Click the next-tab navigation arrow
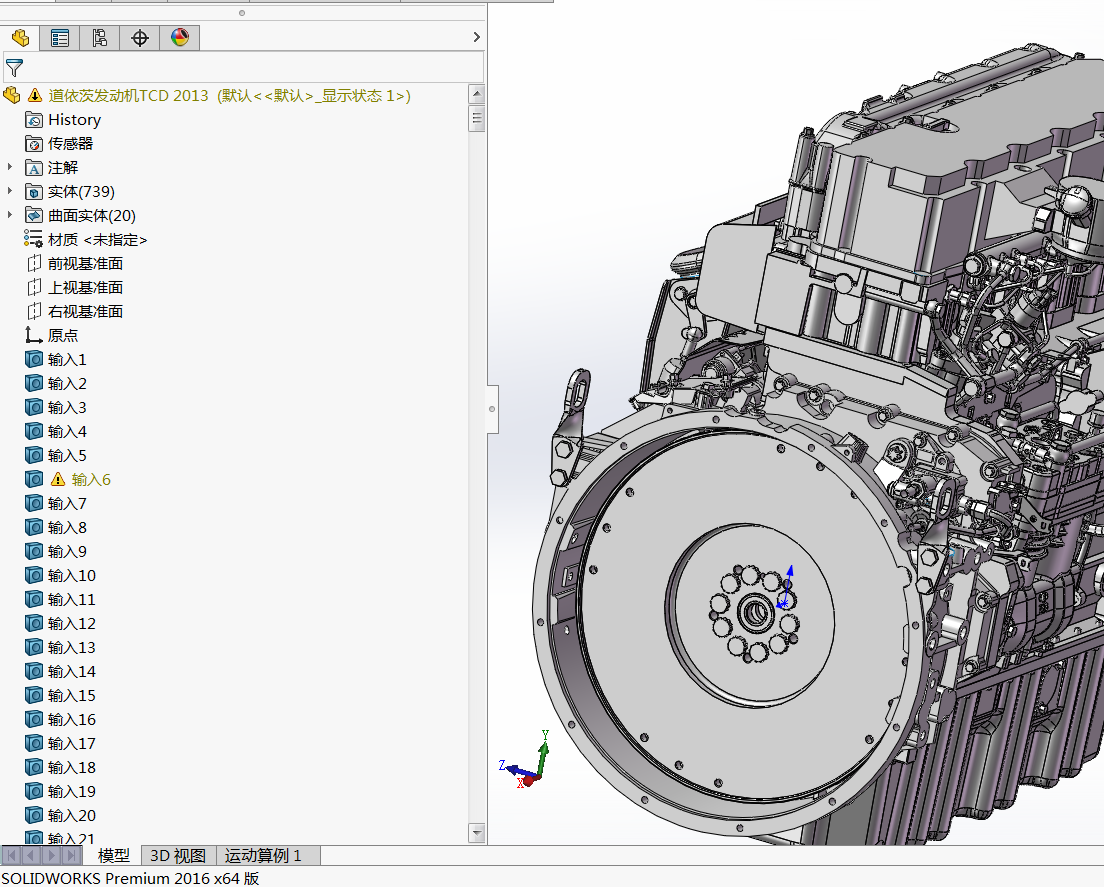 coord(51,855)
